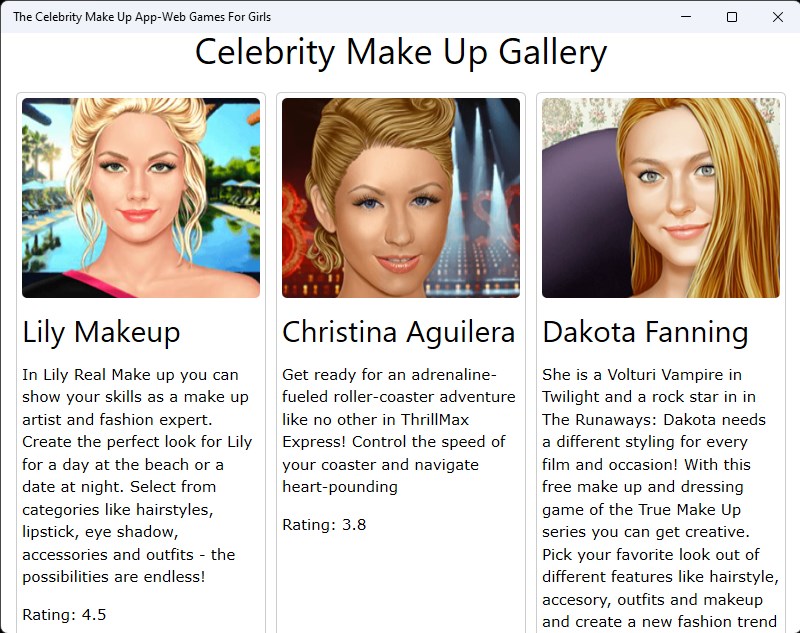Select the Rating: 4.5 text
The image size is (800, 633).
click(64, 615)
